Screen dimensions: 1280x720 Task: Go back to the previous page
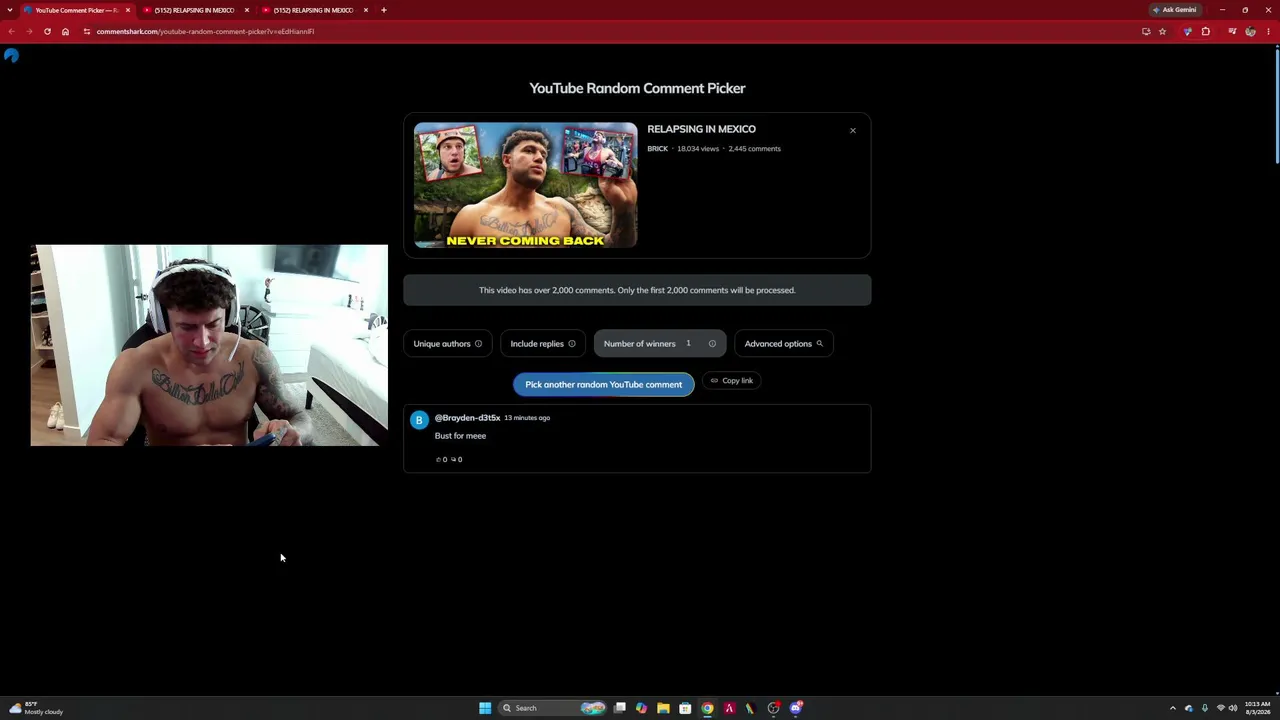[11, 31]
